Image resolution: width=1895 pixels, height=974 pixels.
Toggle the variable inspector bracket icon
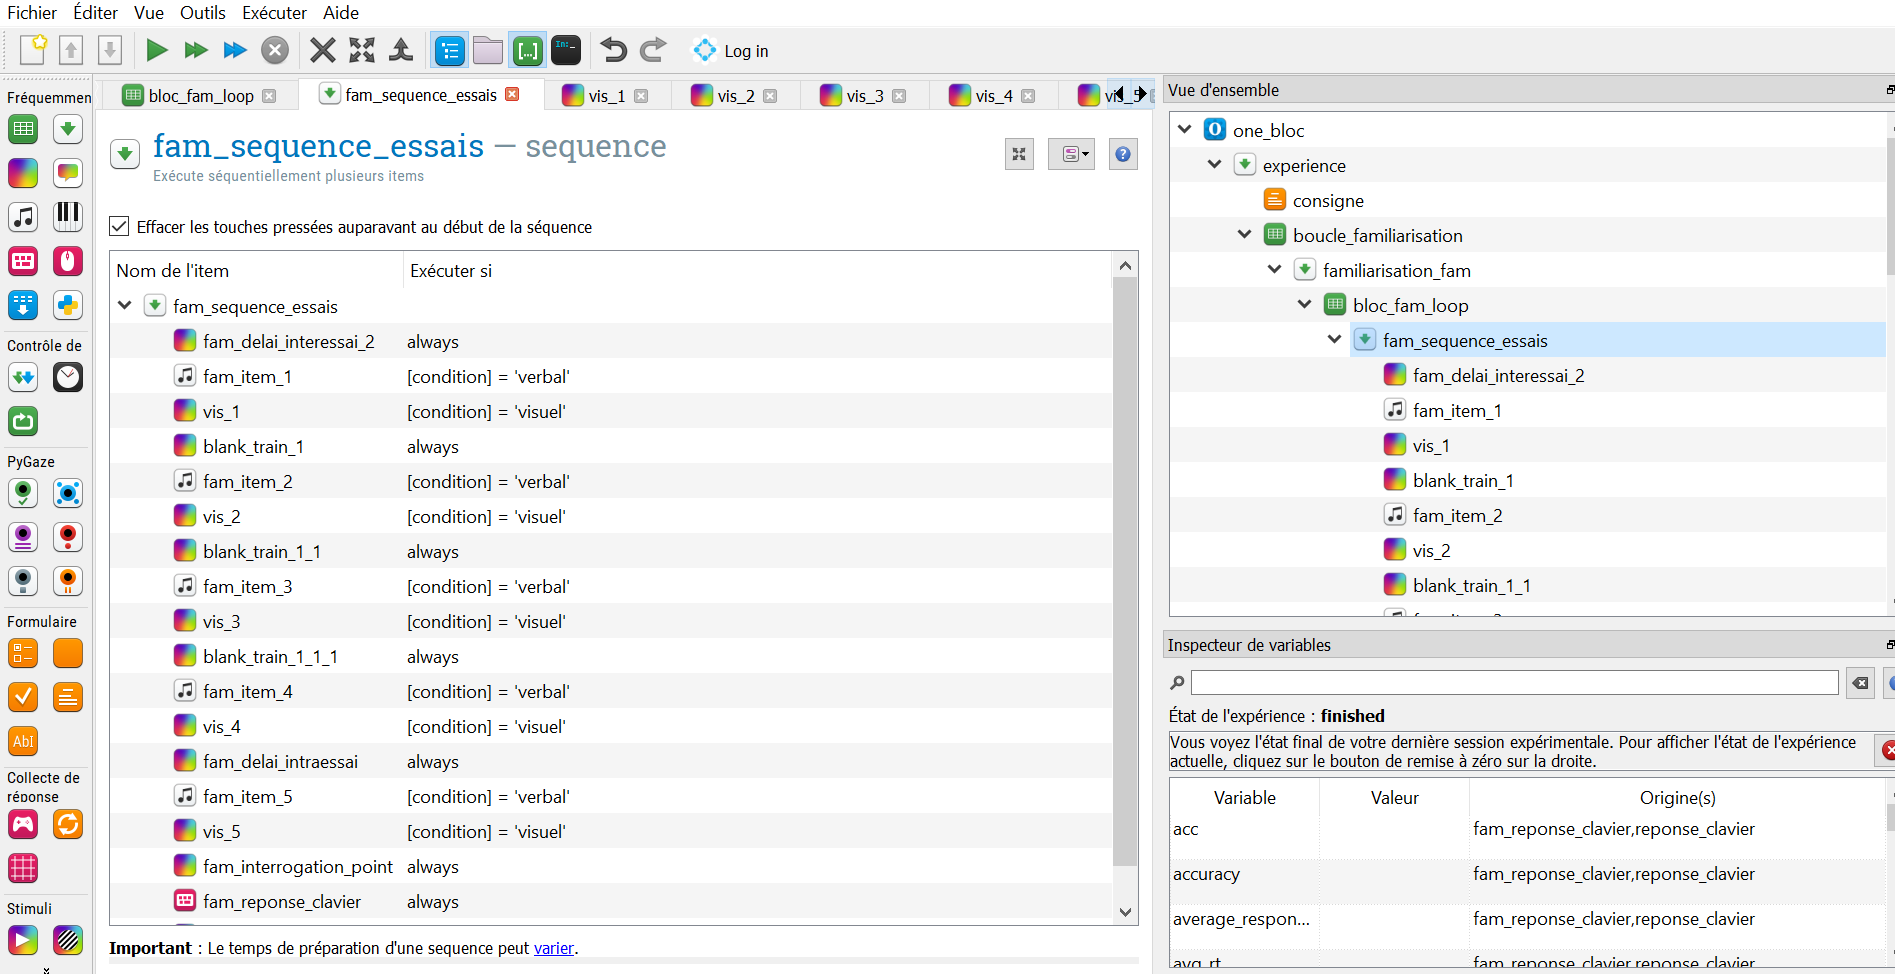[x=527, y=50]
